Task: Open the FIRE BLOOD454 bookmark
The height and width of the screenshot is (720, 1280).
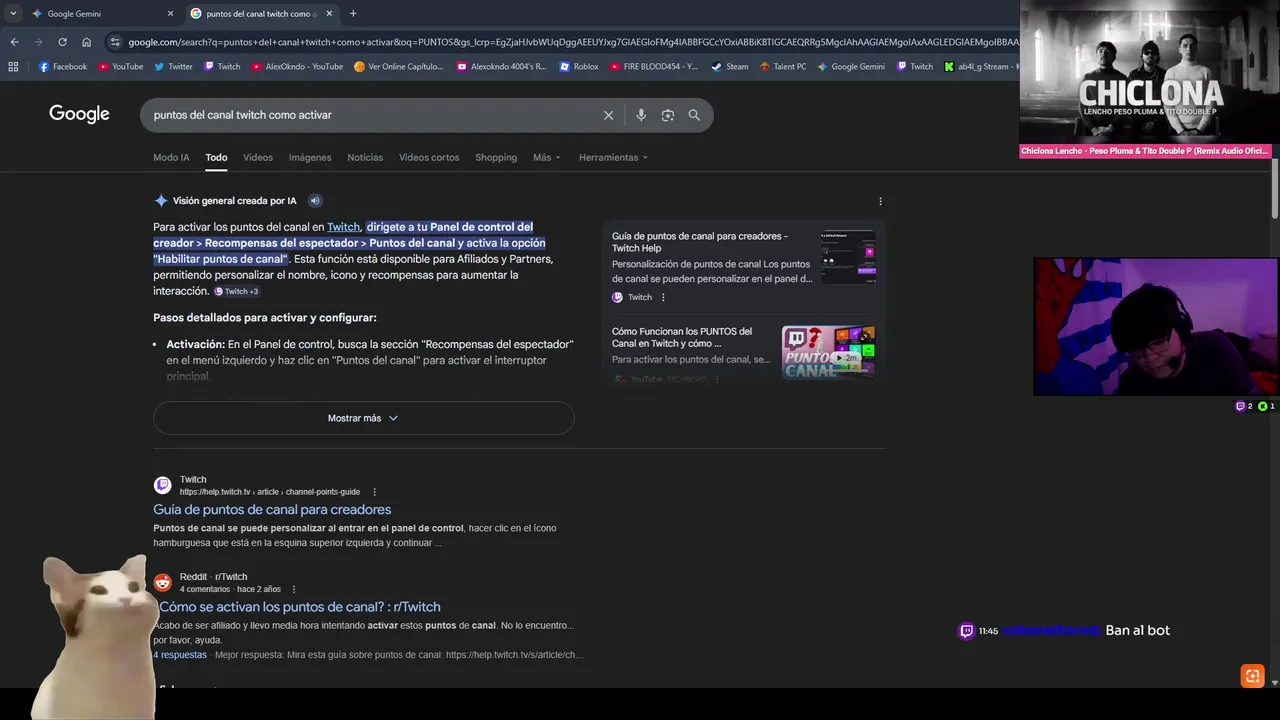Action: click(x=653, y=67)
